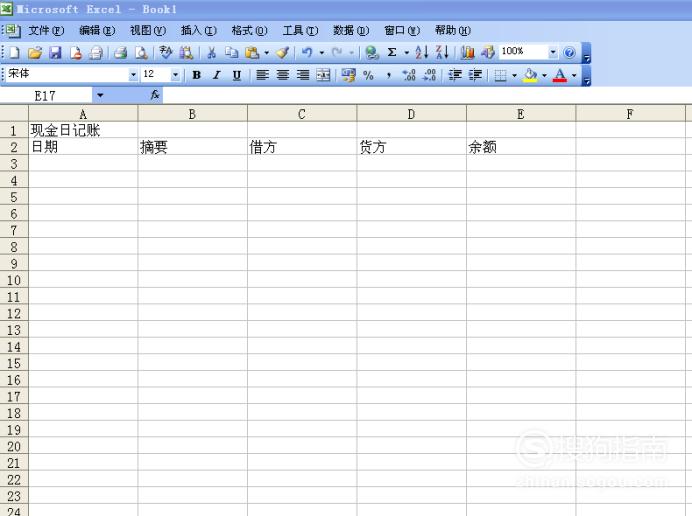Click the Paste clipboard icon

point(252,53)
